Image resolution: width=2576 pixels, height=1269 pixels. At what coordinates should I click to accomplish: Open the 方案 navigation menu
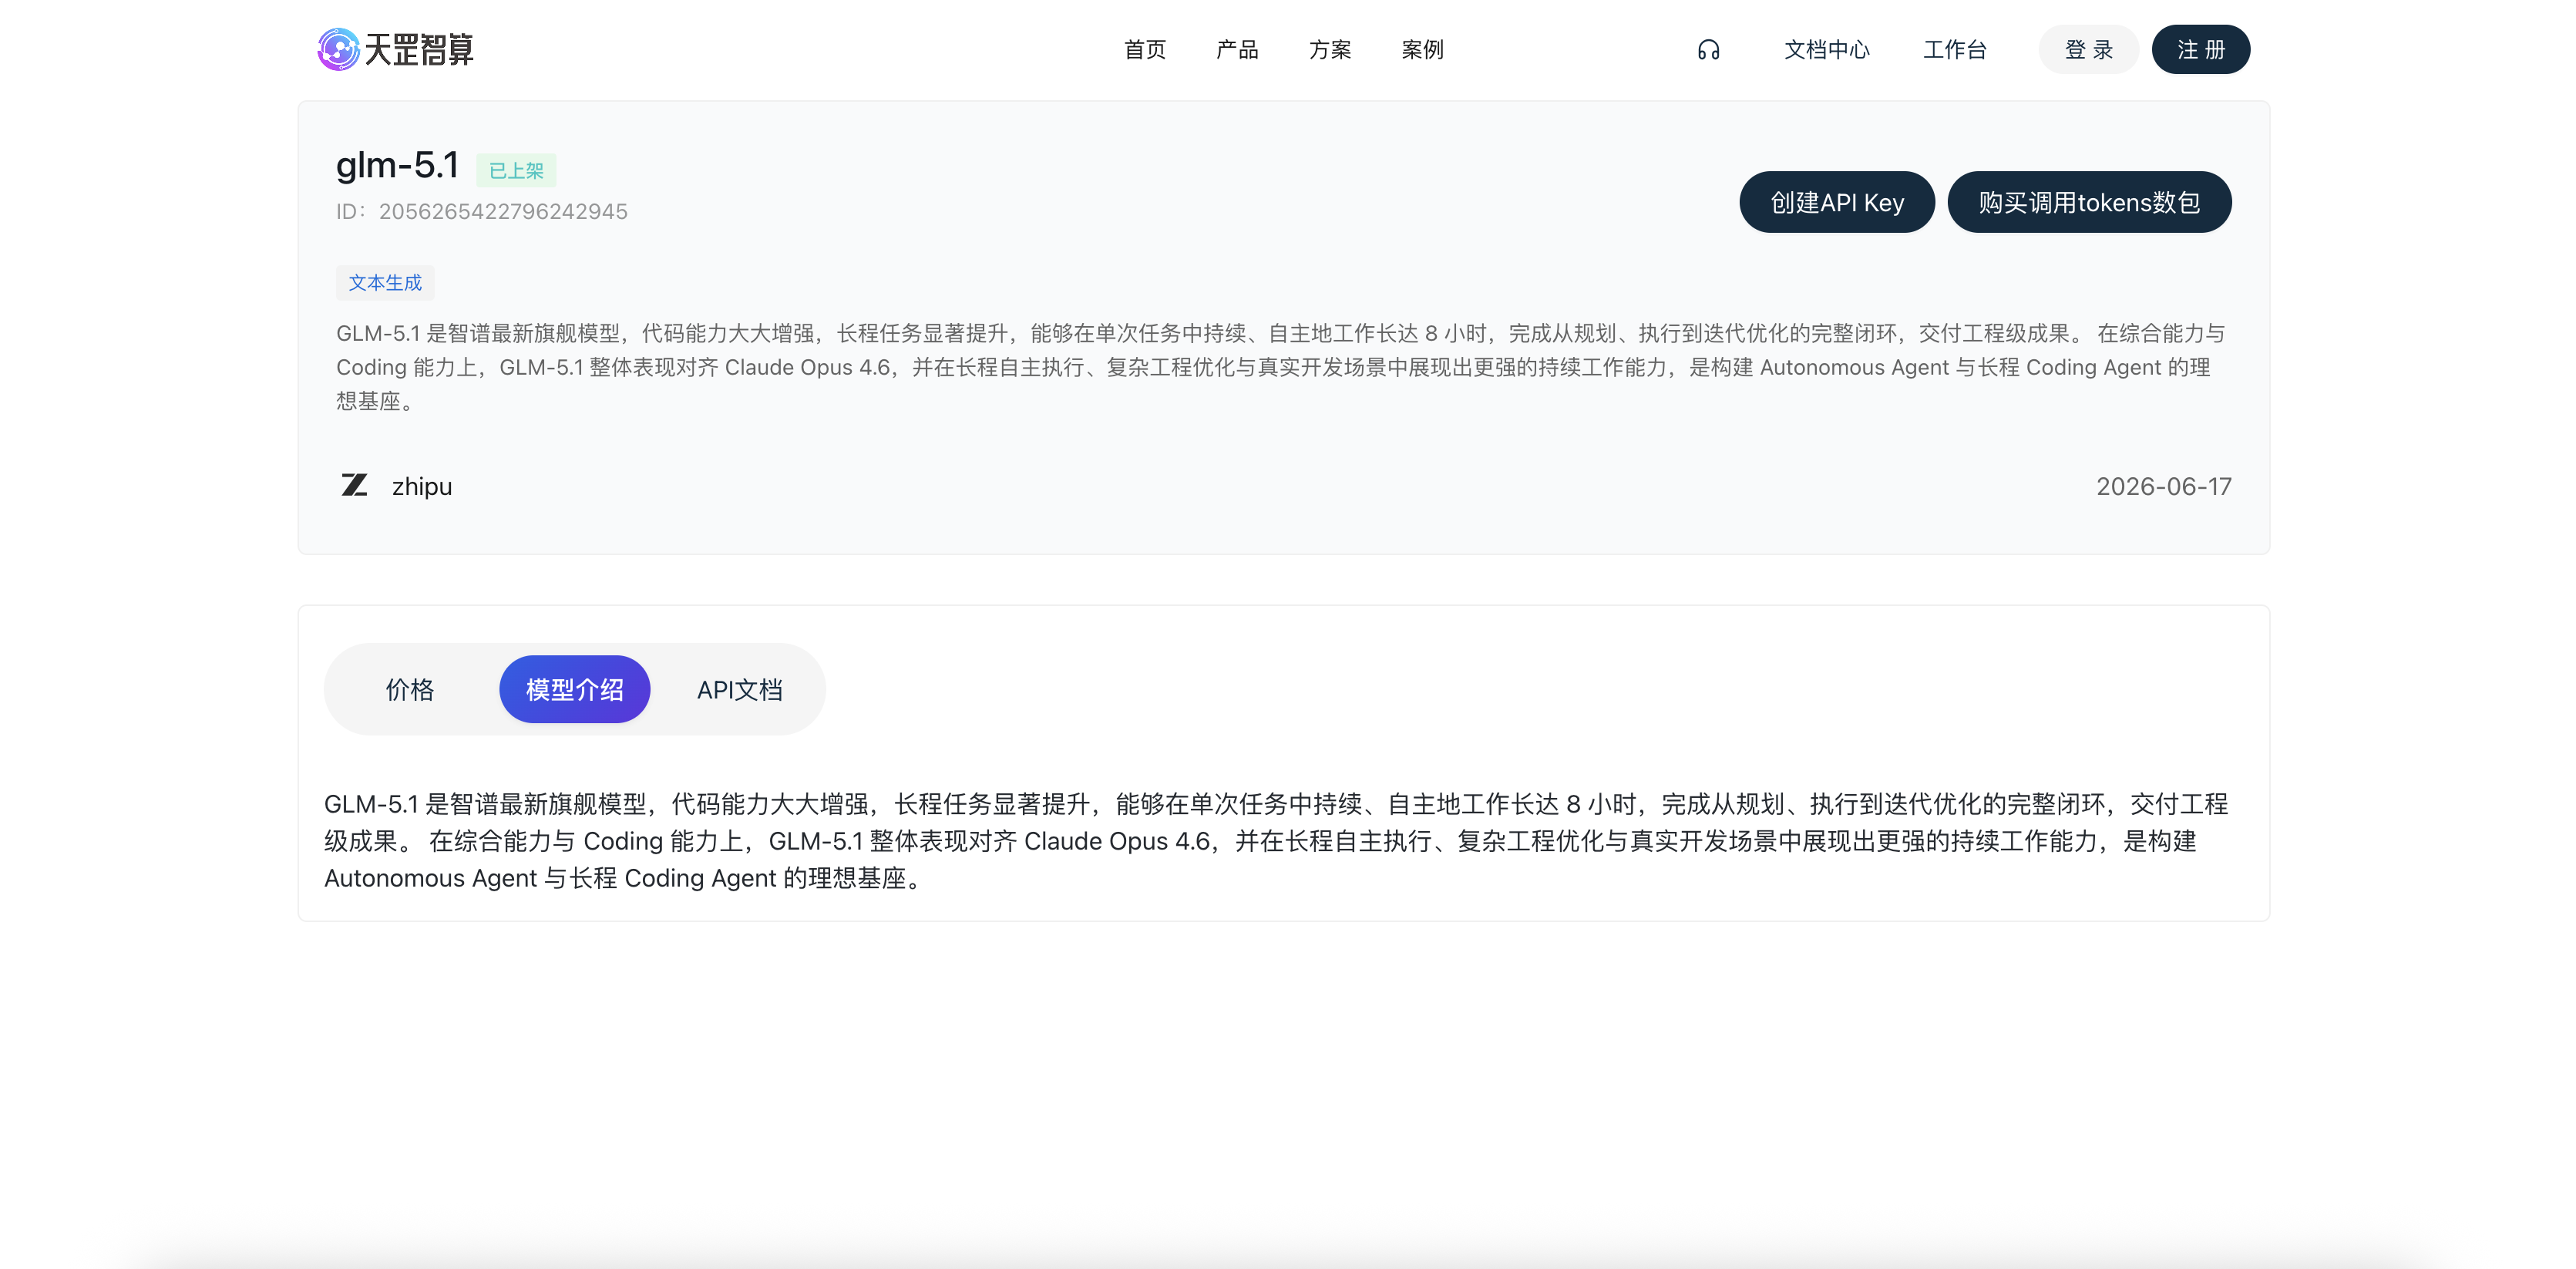tap(1330, 50)
